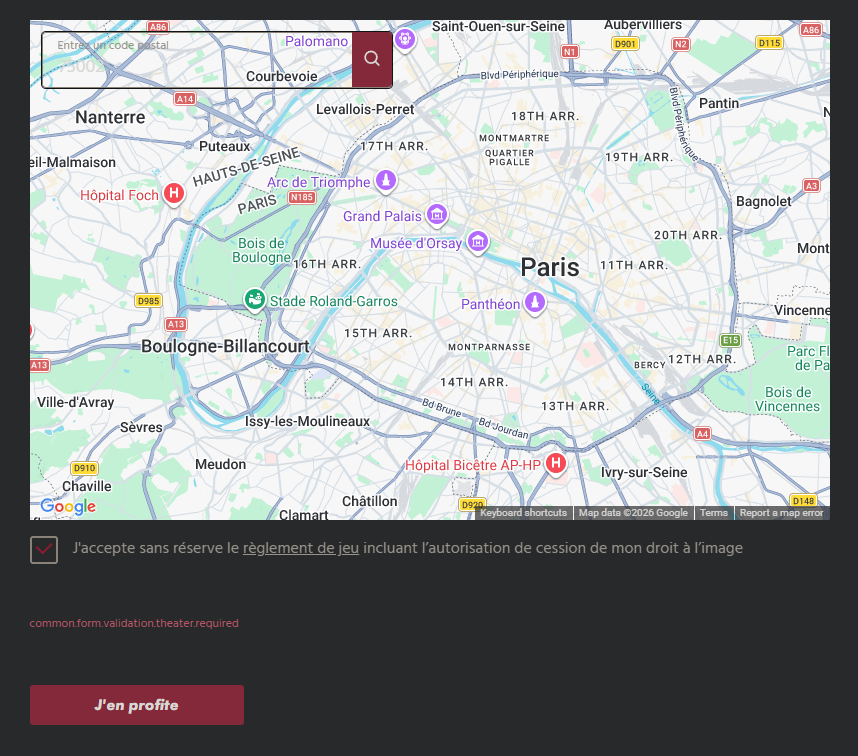This screenshot has width=858, height=756.
Task: Click the 11TH ARR. label
Action: tap(634, 265)
